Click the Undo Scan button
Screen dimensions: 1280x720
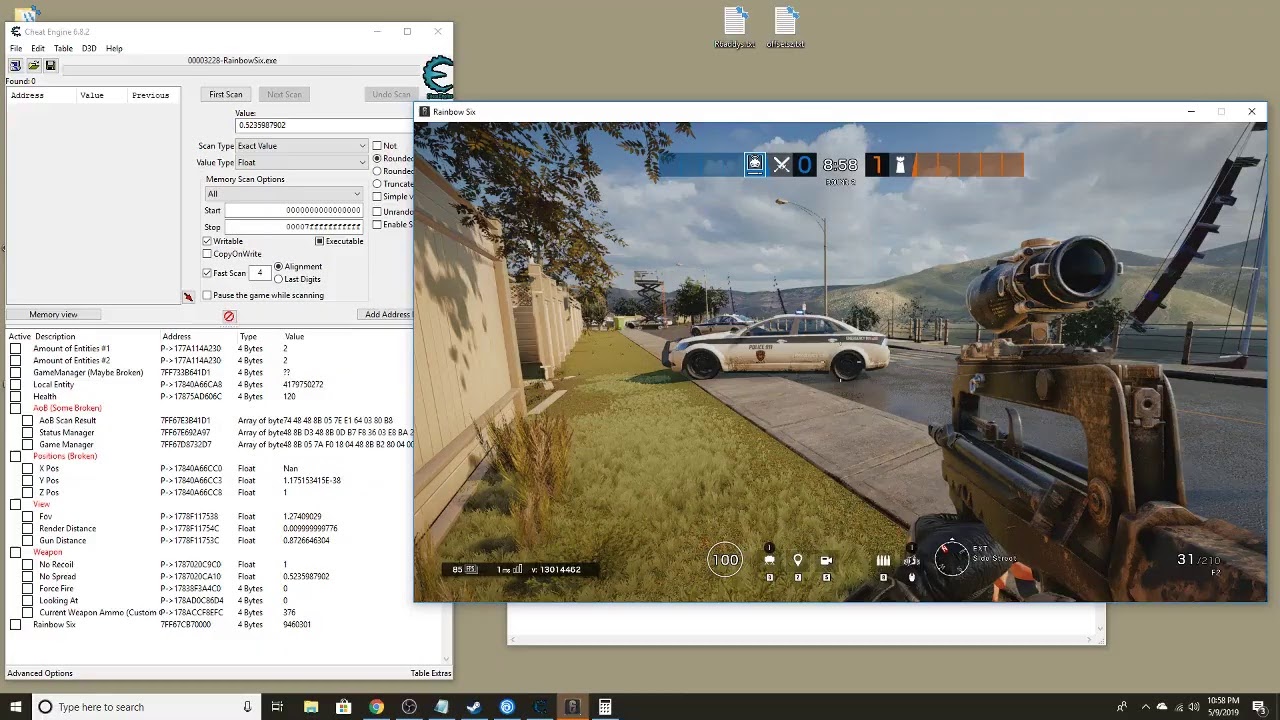click(391, 94)
